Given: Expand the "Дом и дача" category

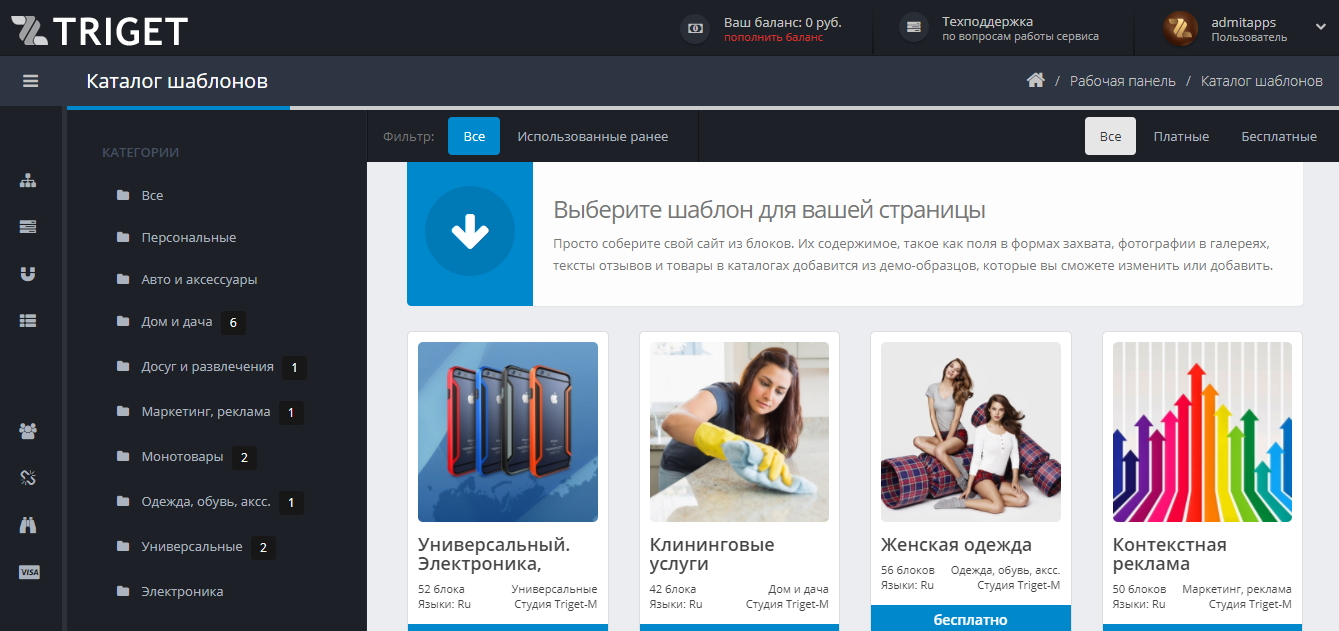Looking at the screenshot, I should click(176, 322).
